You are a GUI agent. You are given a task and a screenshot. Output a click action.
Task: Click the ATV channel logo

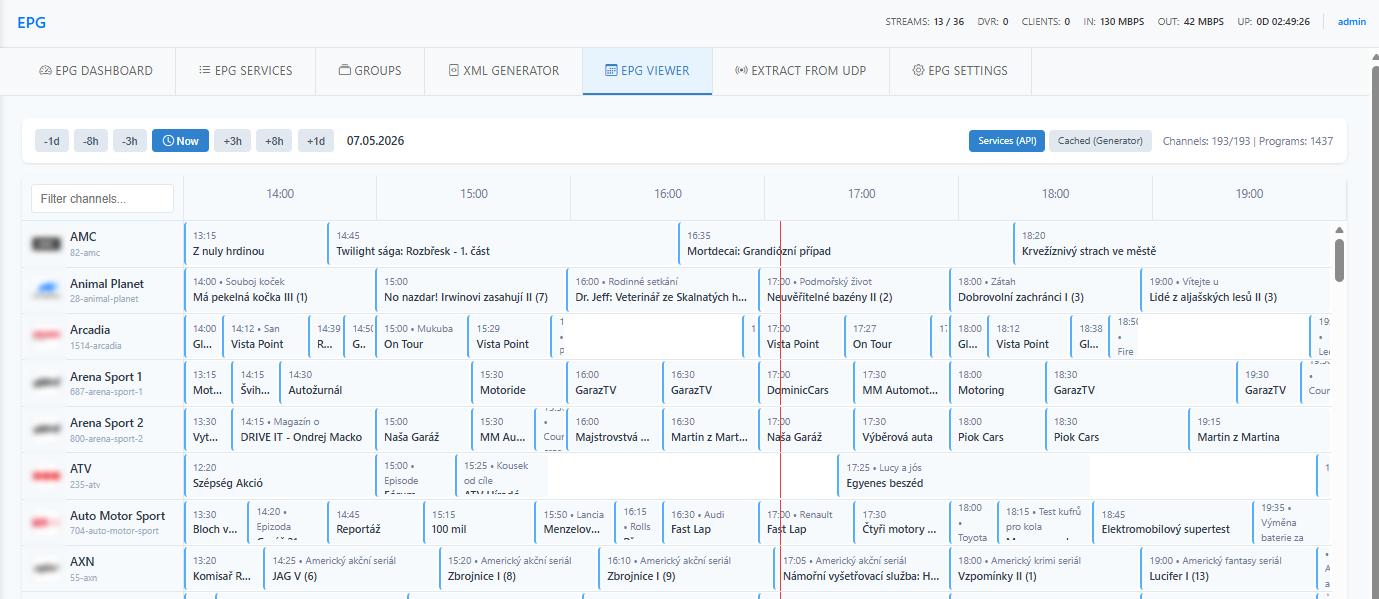click(x=45, y=476)
